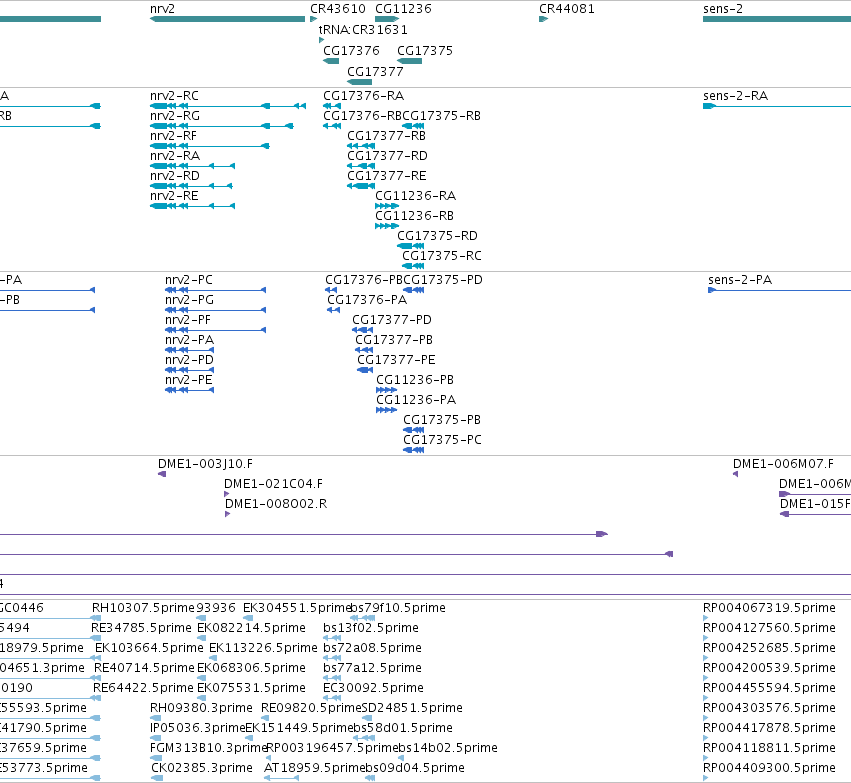Select transcript CG17375-RD

click(437, 237)
